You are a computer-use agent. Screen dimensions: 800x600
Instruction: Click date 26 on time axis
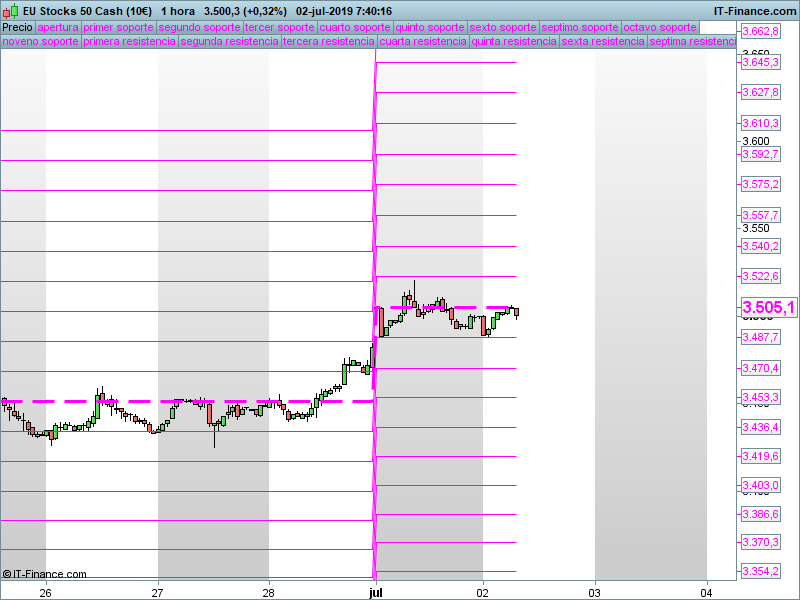point(46,593)
